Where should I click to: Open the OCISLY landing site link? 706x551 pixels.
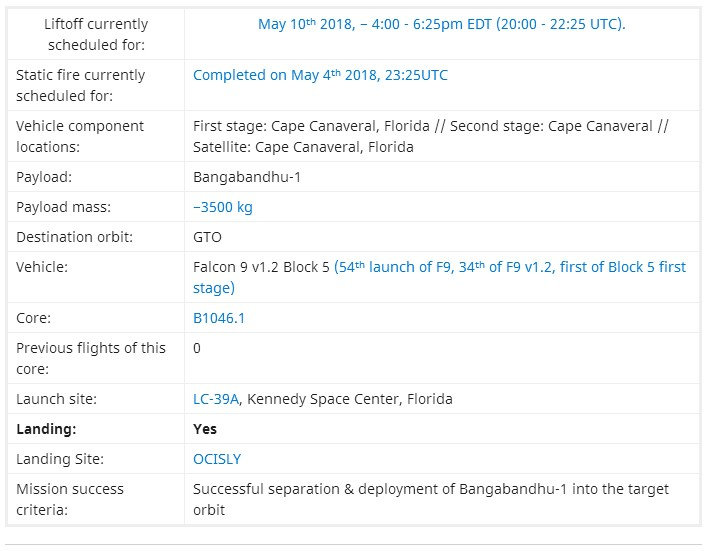pos(217,459)
